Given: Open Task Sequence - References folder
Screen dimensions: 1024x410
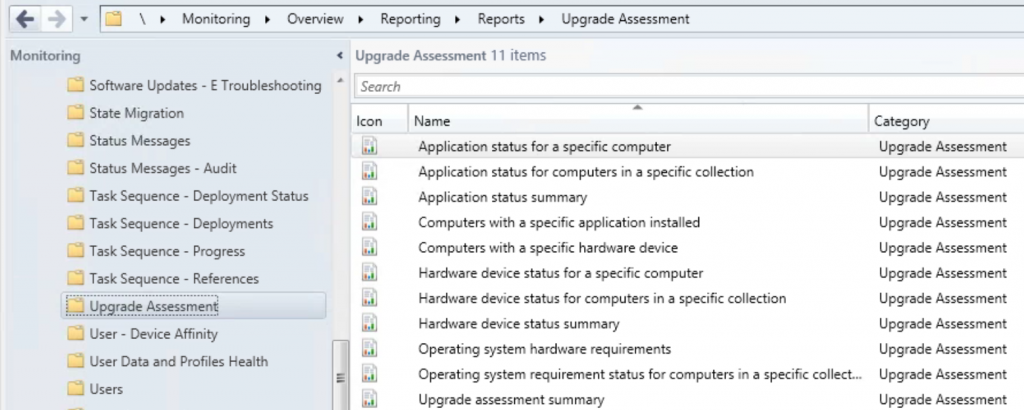Looking at the screenshot, I should pos(163,278).
